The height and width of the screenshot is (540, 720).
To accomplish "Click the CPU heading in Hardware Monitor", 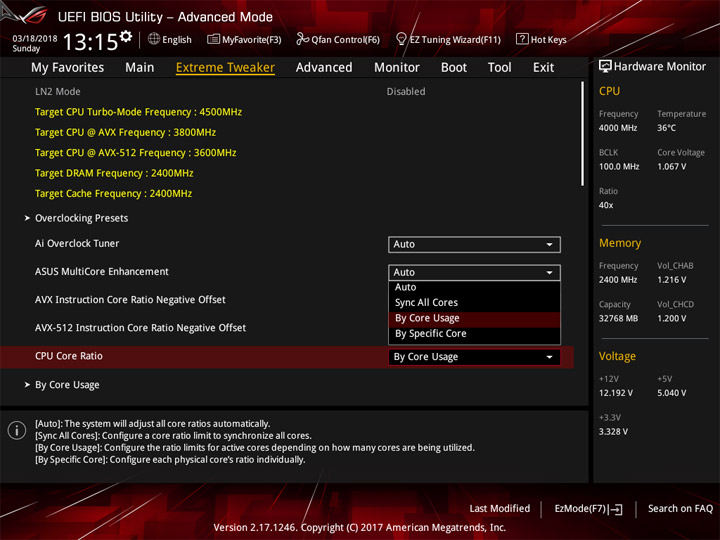I will coord(609,91).
